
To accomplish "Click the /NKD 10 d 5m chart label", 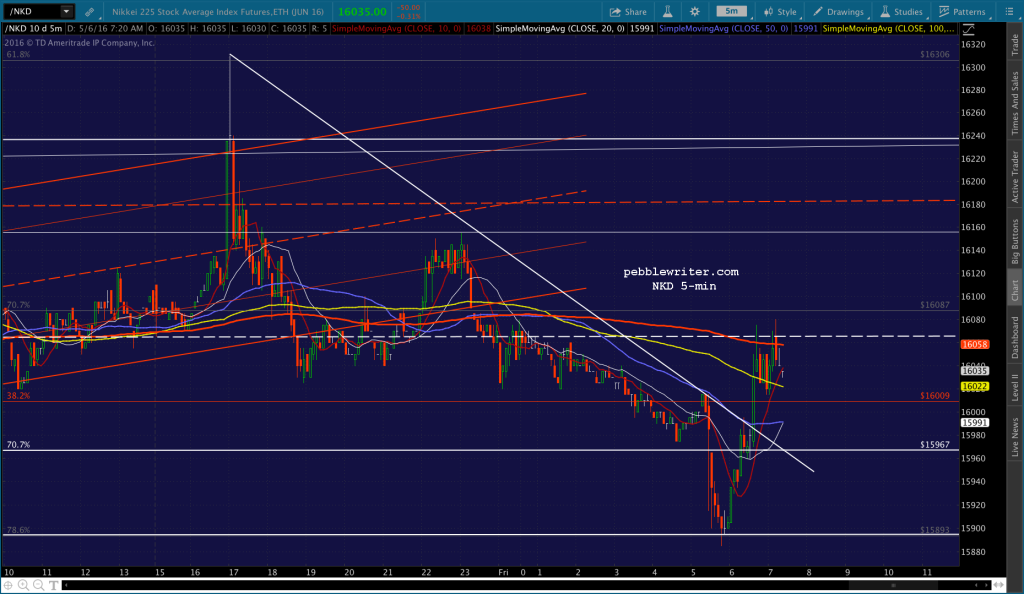I will [34, 29].
